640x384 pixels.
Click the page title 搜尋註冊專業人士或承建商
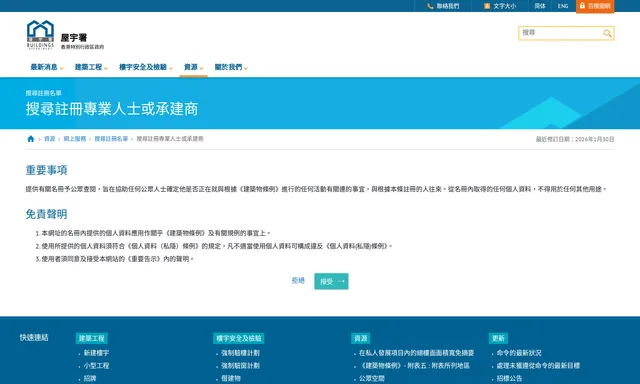(112, 109)
